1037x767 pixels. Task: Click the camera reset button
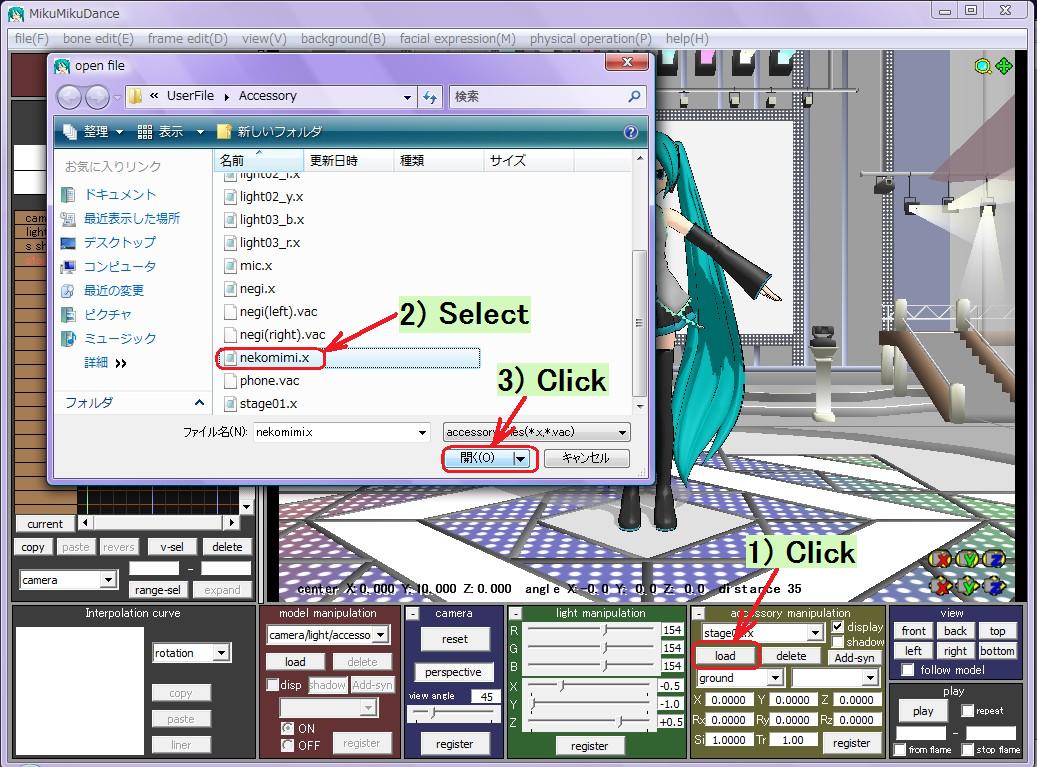454,639
